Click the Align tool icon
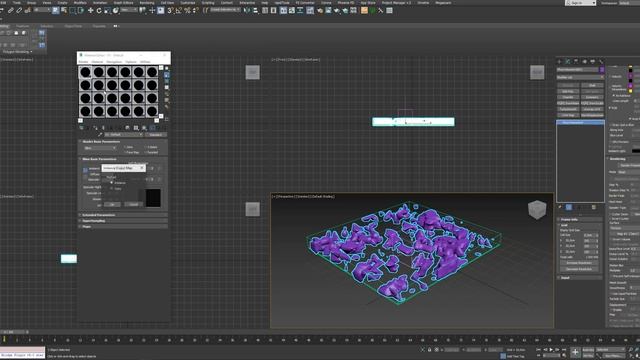This screenshot has width=640, height=360. (x=256, y=10)
